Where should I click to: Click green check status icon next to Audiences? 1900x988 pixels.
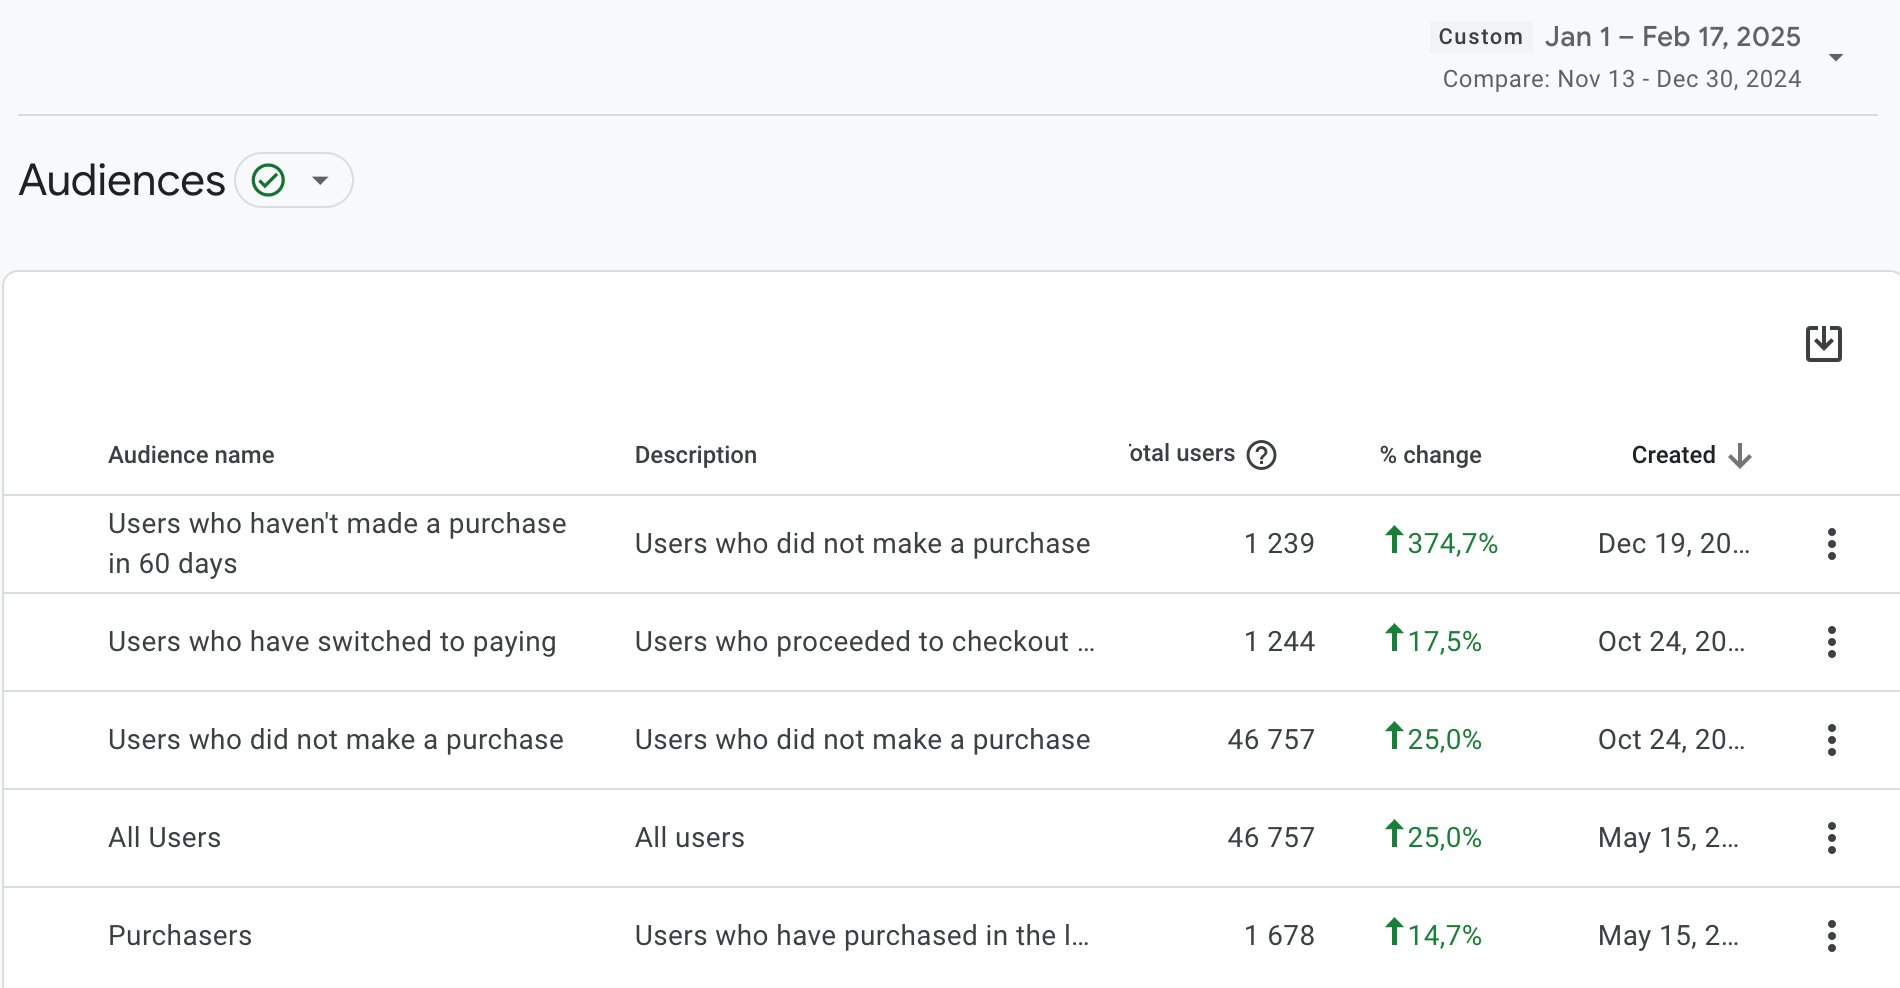268,180
